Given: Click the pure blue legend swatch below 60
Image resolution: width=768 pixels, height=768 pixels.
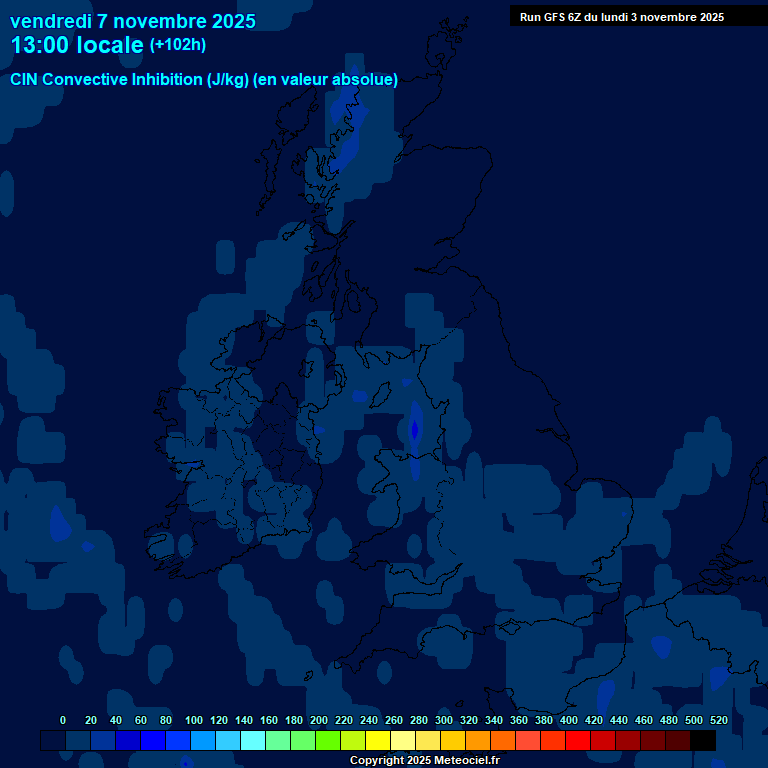Looking at the screenshot, I should tap(153, 741).
